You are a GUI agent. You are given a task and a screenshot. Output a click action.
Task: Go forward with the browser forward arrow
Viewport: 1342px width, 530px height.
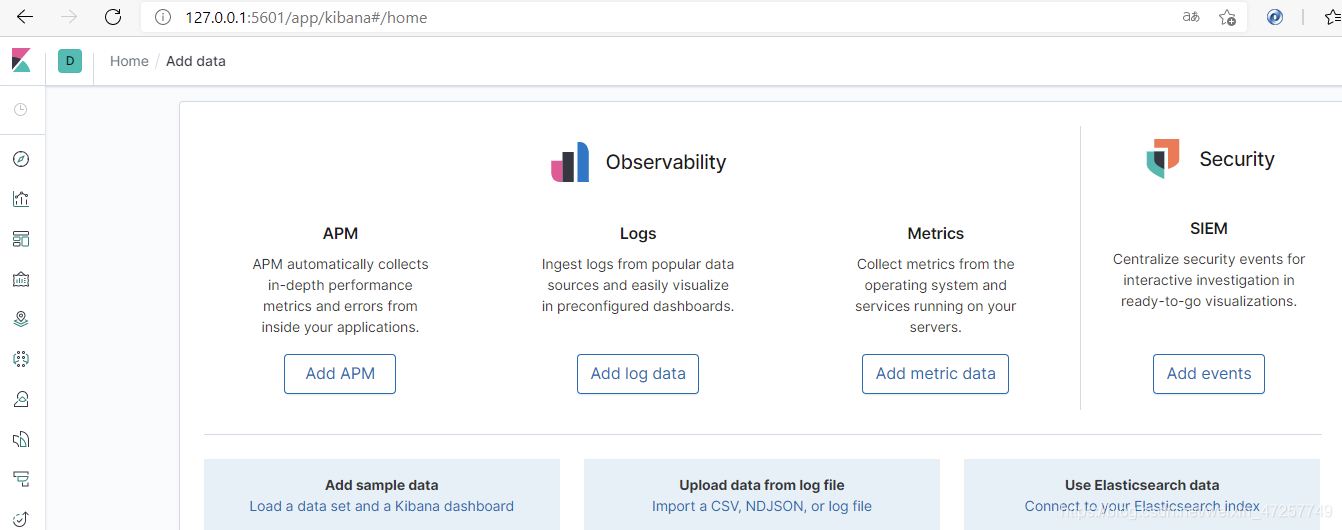click(x=69, y=17)
